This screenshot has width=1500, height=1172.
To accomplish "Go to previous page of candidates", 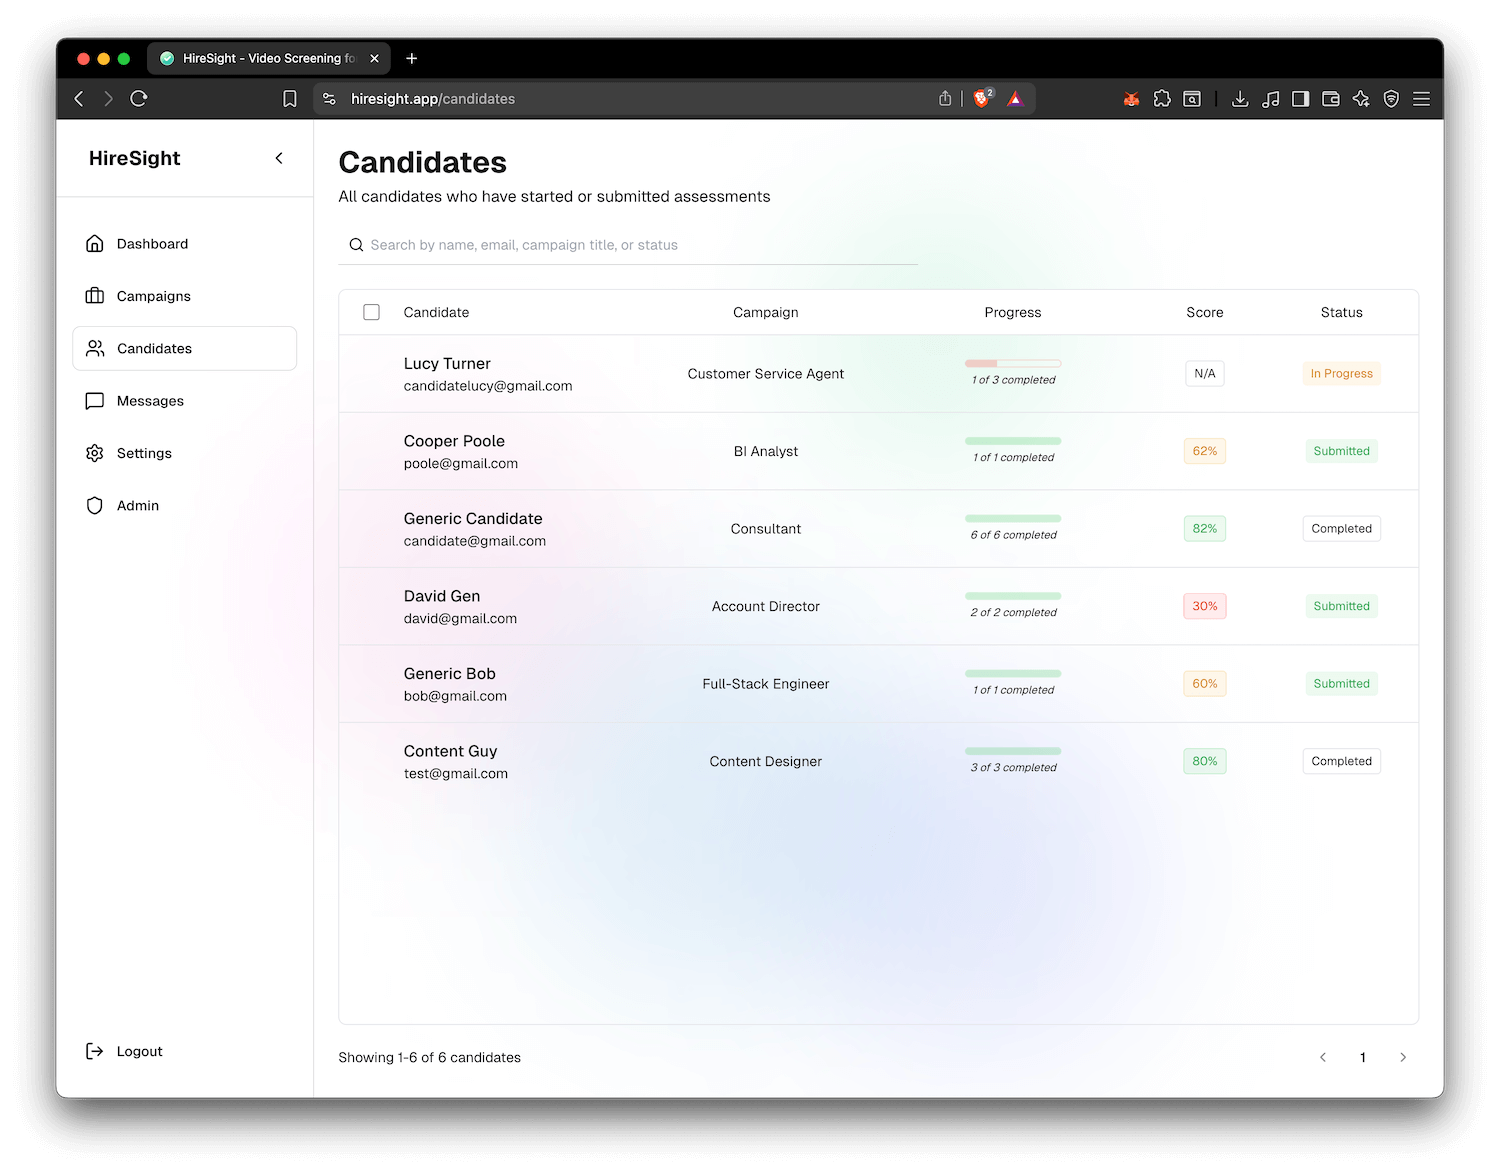I will tap(1323, 1057).
